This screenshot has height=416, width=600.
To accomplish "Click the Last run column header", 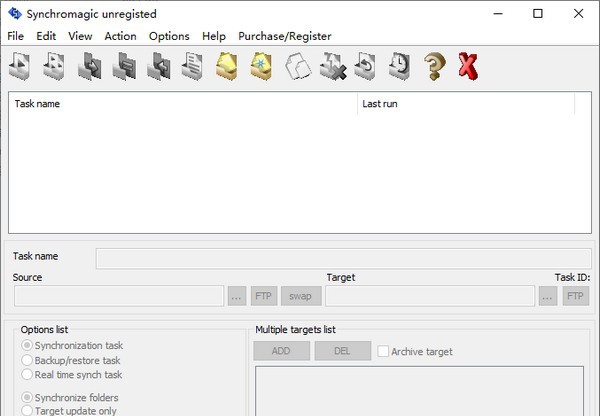I will coord(466,104).
